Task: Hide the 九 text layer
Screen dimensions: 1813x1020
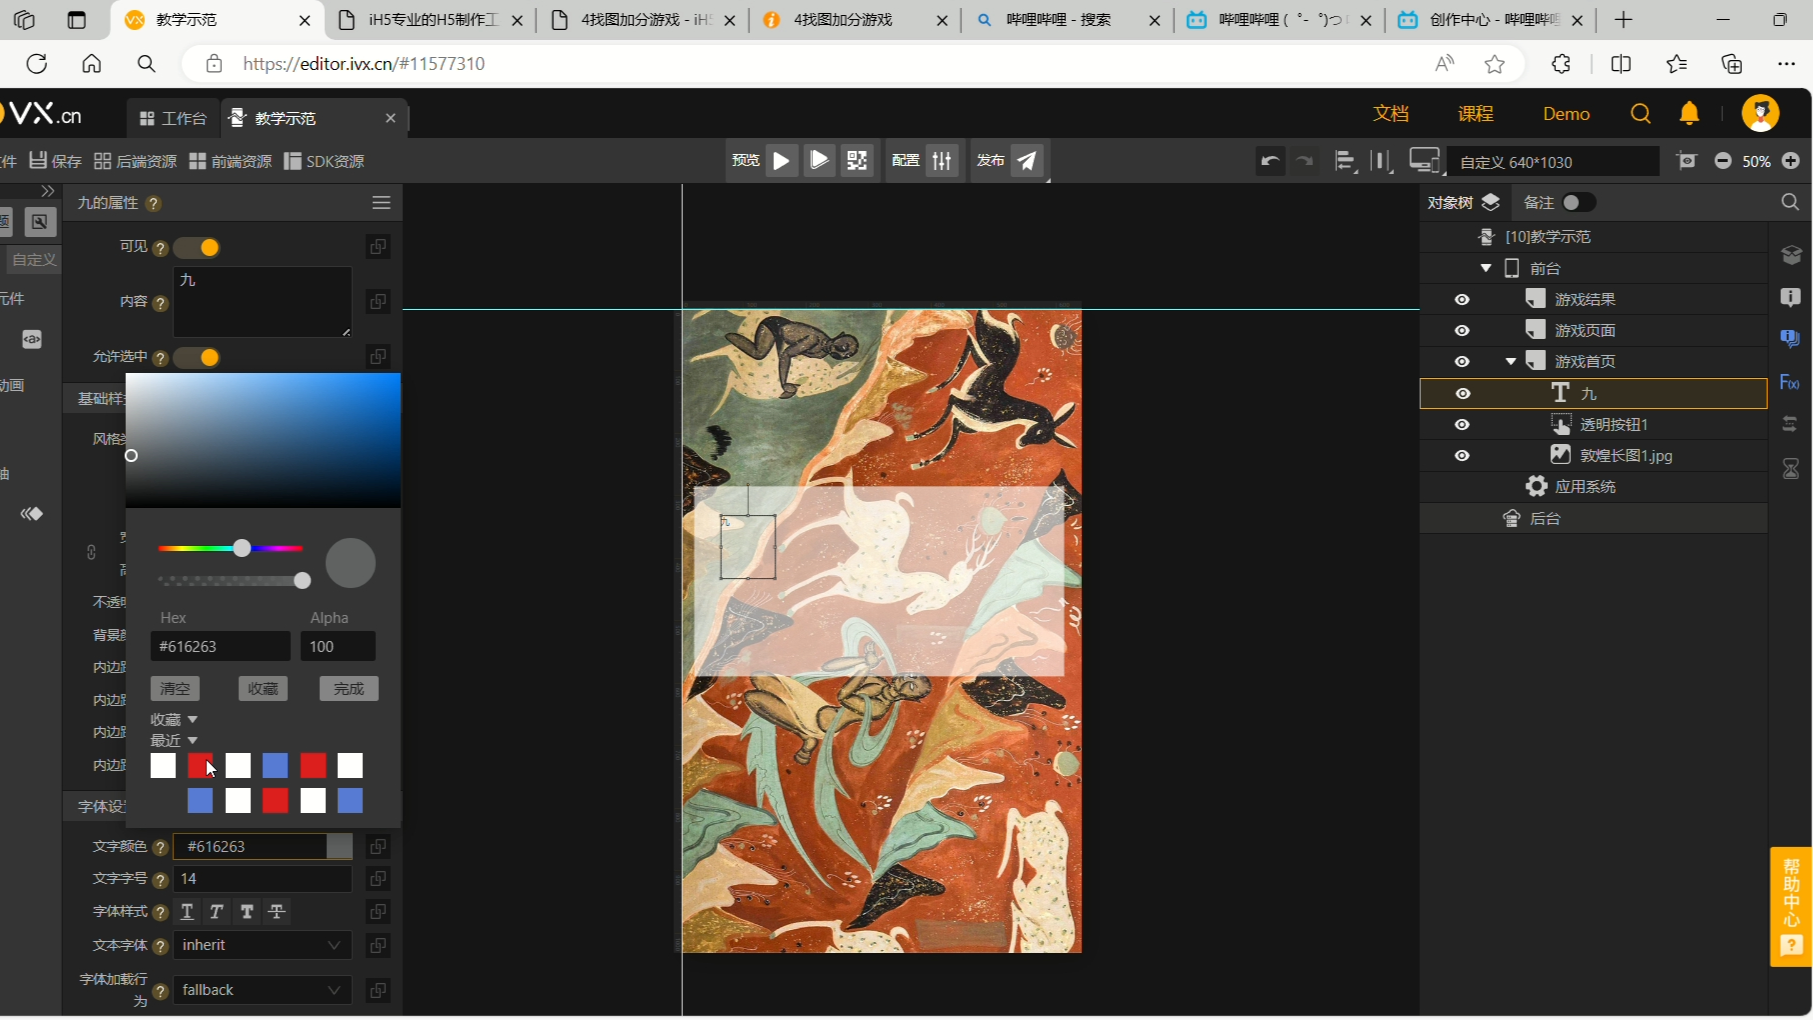Action: pos(1462,393)
